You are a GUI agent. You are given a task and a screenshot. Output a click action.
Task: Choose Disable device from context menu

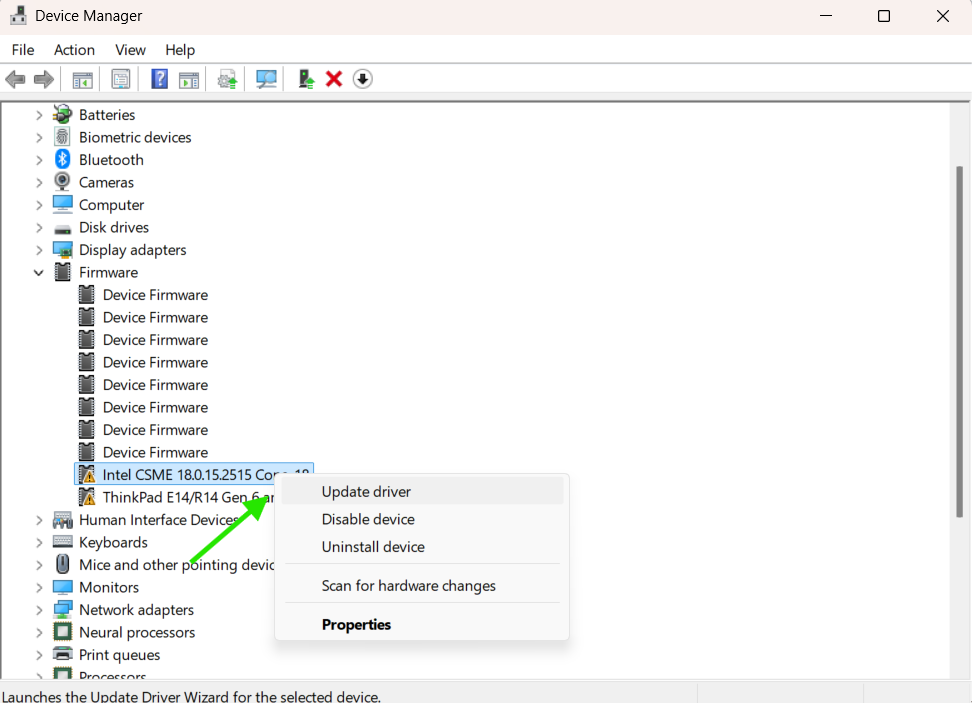coord(422,519)
